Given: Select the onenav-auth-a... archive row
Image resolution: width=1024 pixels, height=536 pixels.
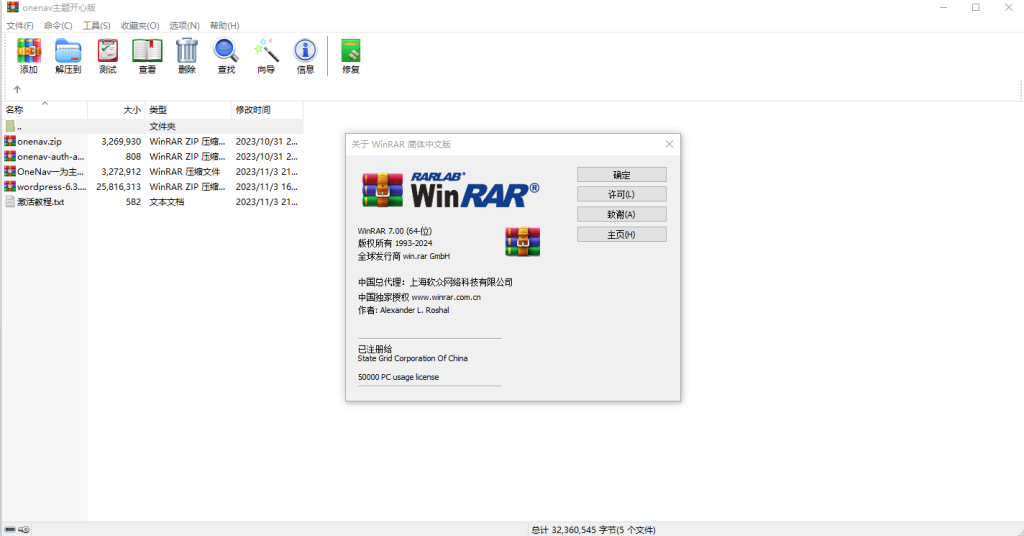Looking at the screenshot, I should click(x=152, y=157).
